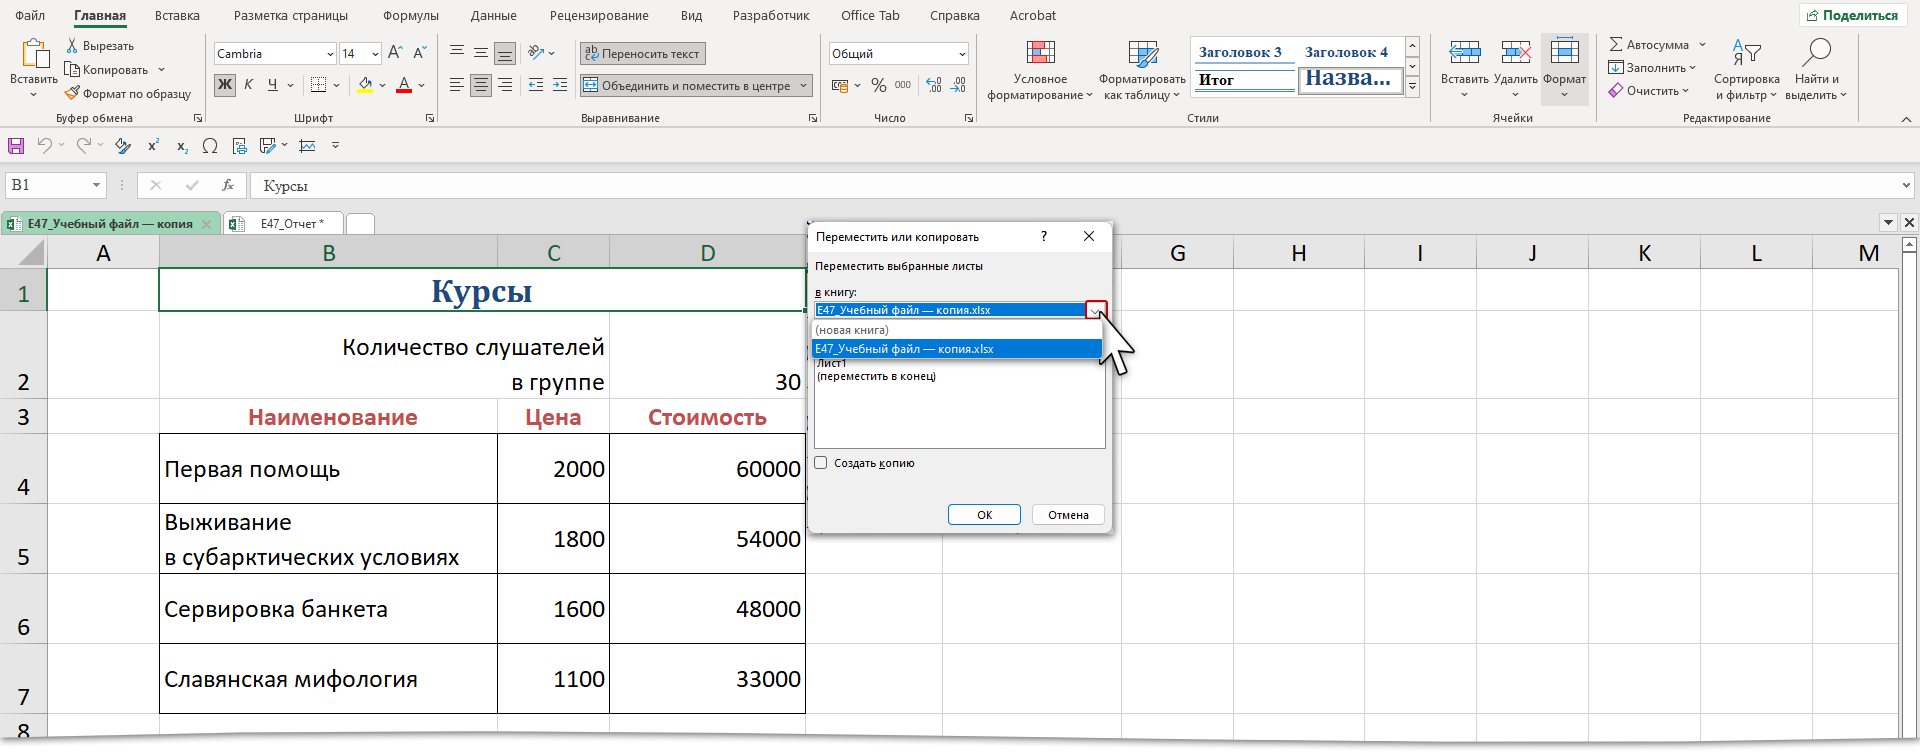This screenshot has width=1920, height=756.
Task: Open Find and Select (Найти и выделить)
Action: coord(1816,70)
